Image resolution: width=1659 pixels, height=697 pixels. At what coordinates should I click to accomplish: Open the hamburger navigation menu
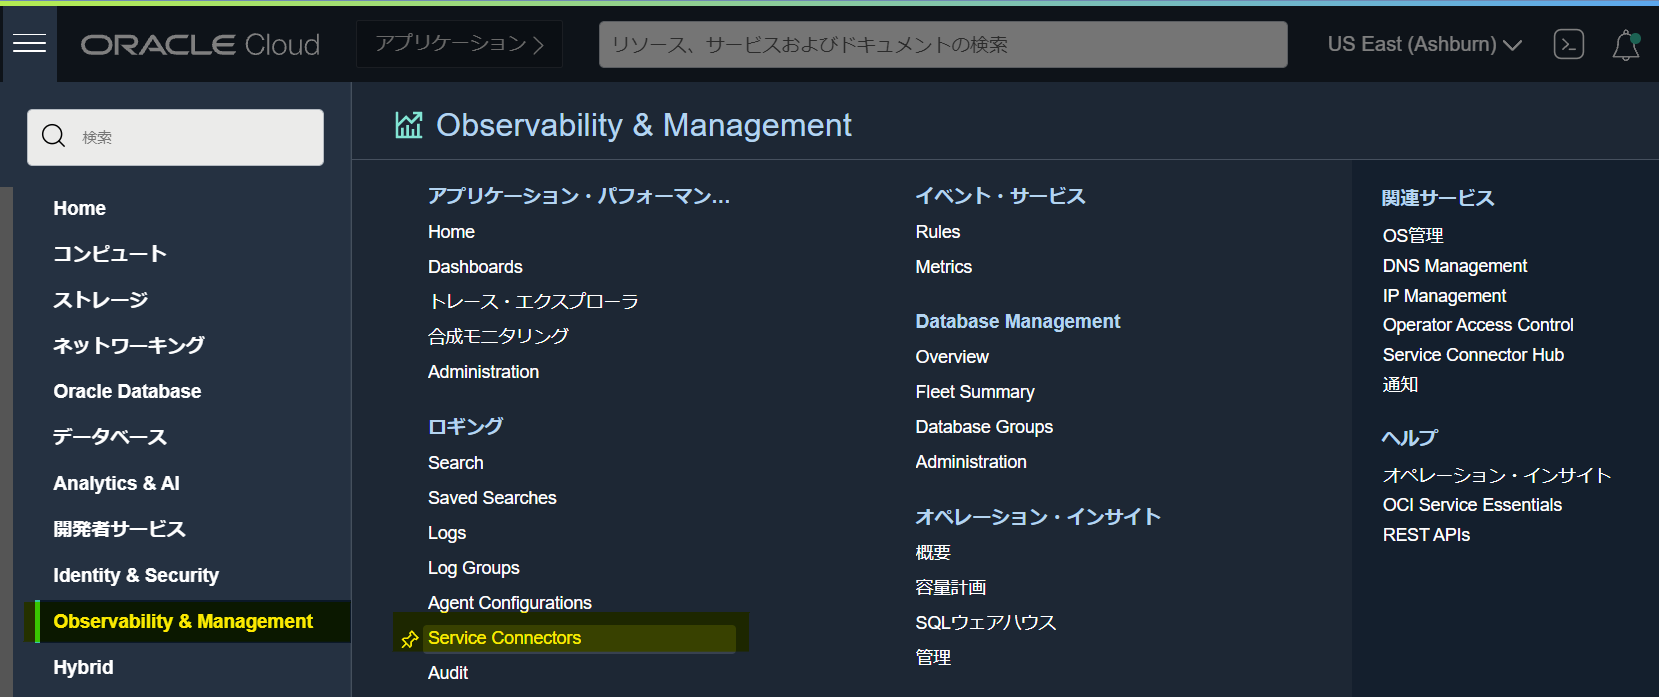click(29, 44)
